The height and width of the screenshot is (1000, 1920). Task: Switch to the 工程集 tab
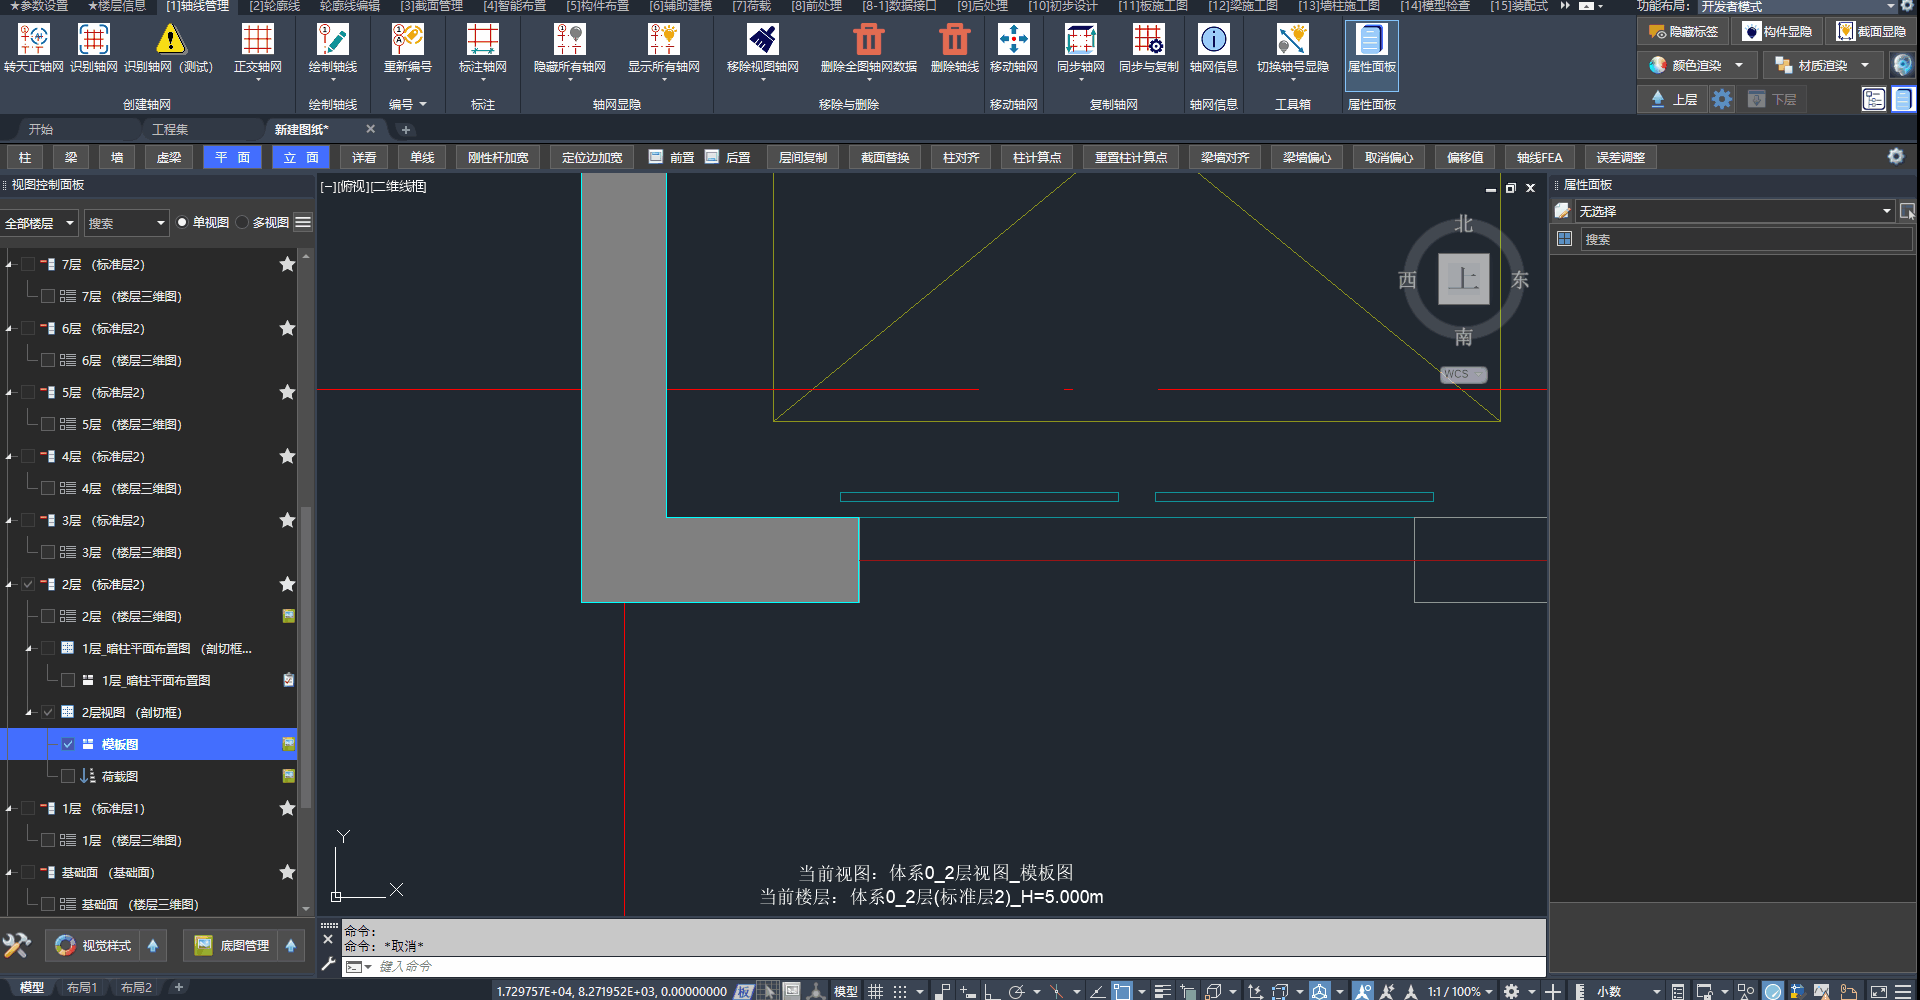tap(170, 129)
